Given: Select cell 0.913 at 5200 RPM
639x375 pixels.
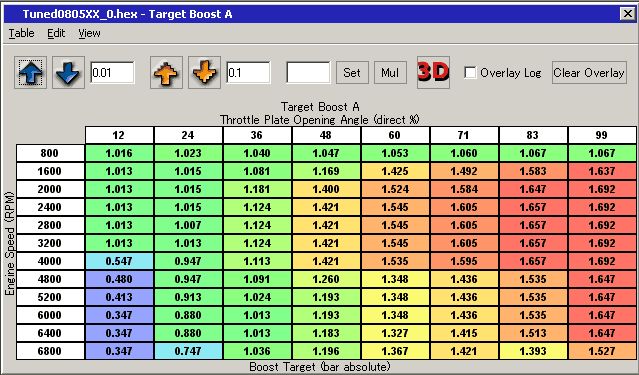Looking at the screenshot, I should click(x=188, y=297).
